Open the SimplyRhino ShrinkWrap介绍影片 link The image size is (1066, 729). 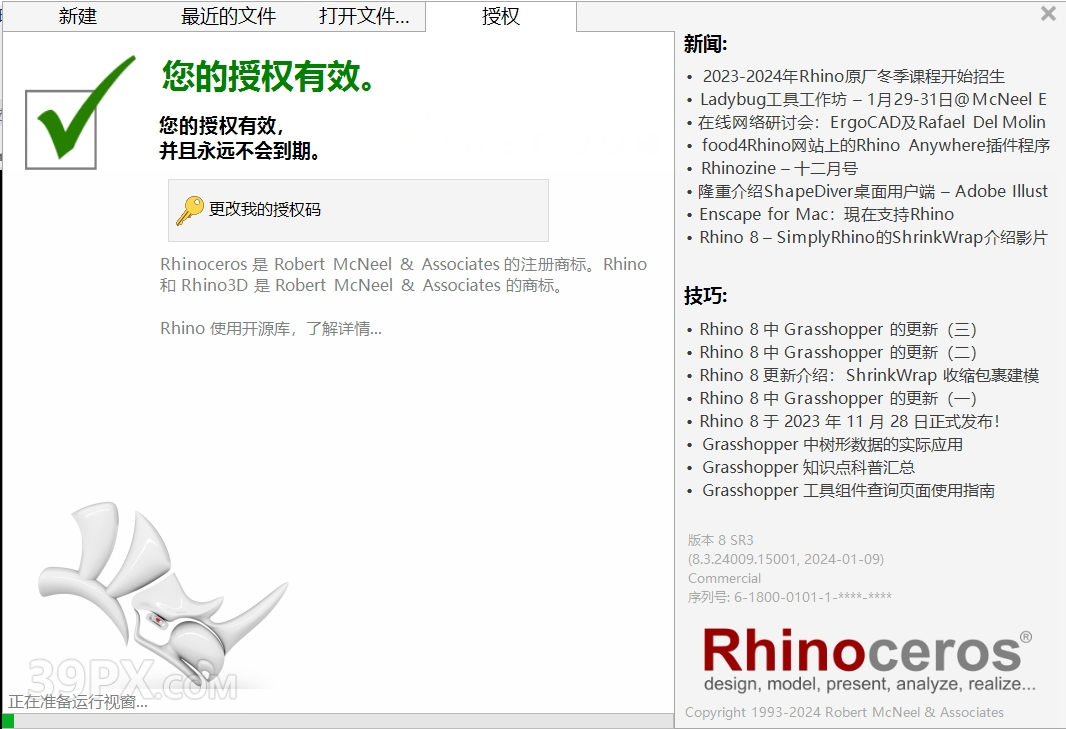point(874,237)
